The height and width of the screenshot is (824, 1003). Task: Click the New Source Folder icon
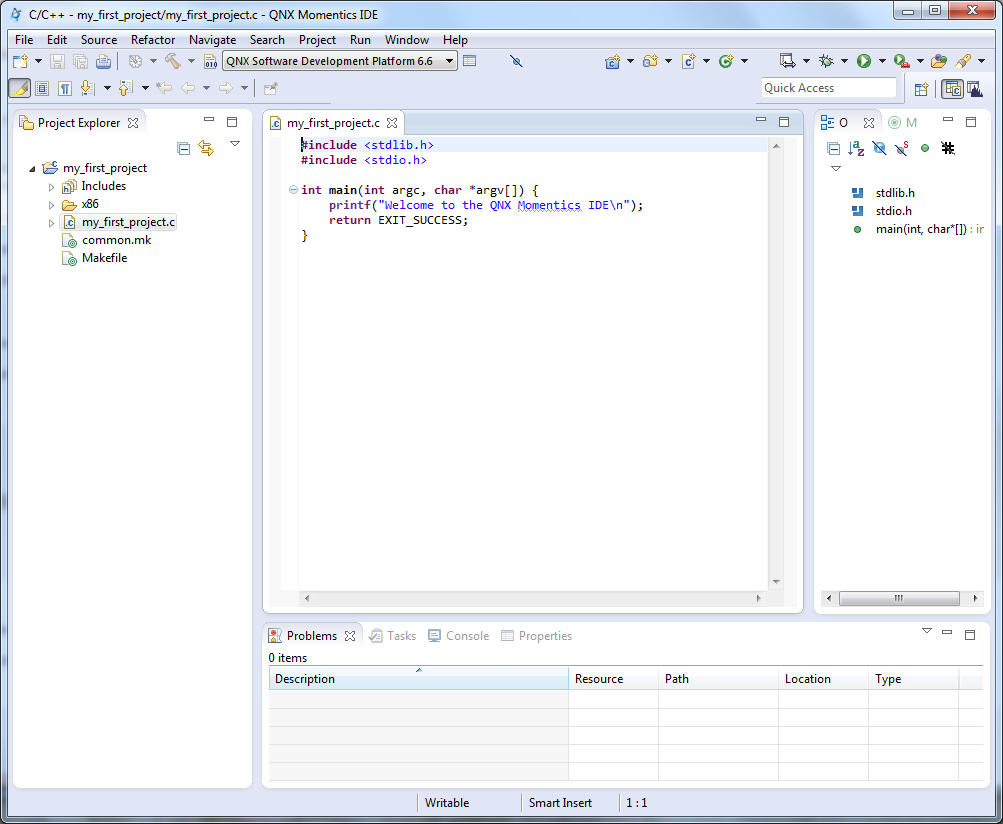(651, 61)
